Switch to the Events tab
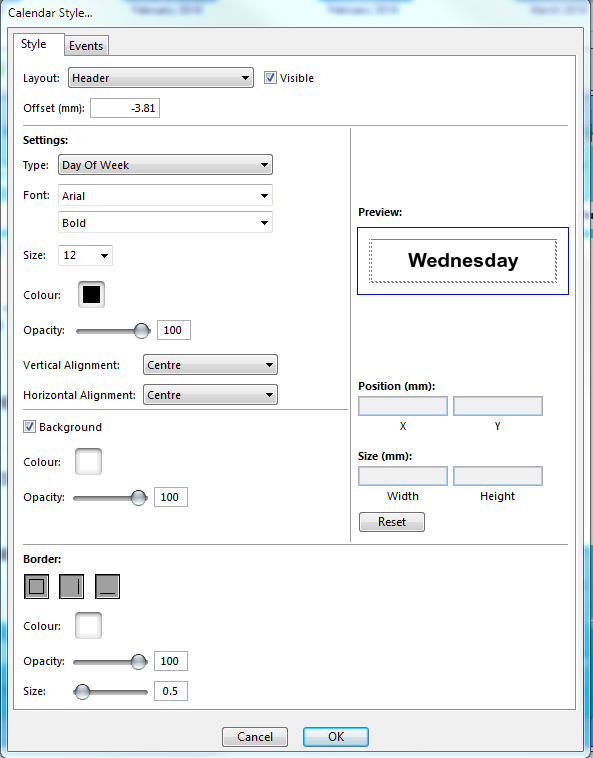The height and width of the screenshot is (758, 593). click(86, 45)
